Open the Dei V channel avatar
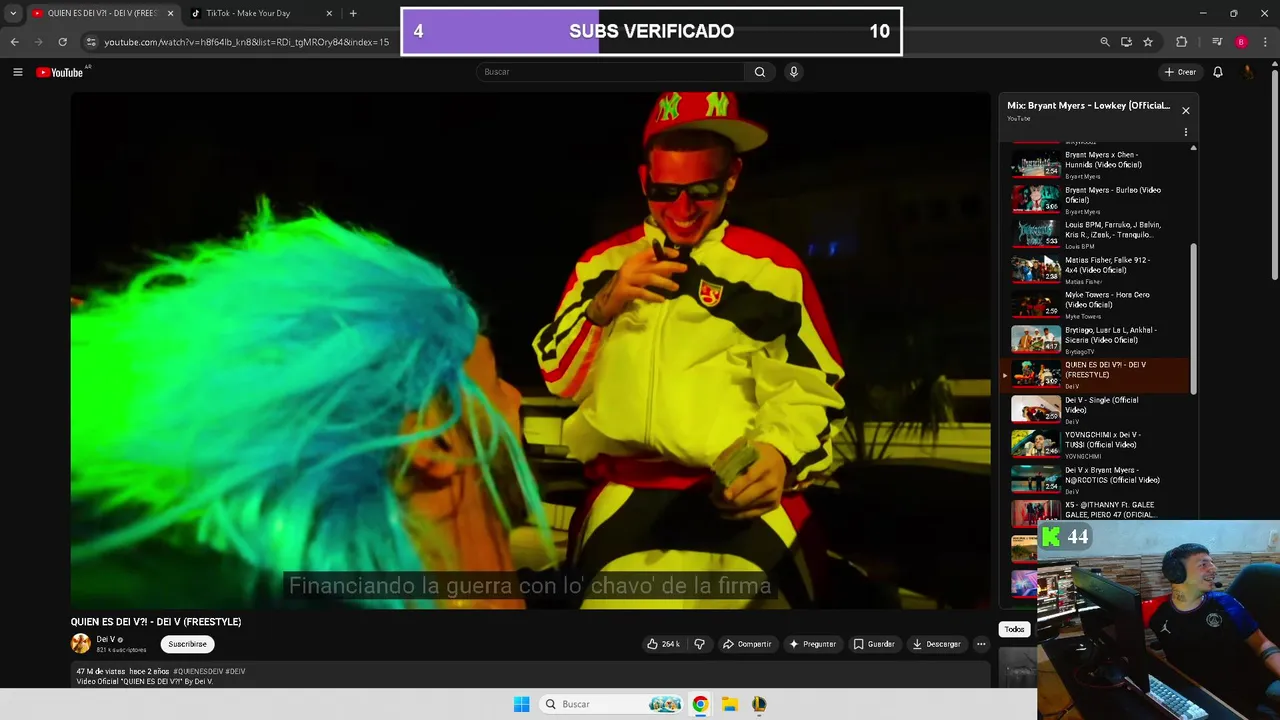The width and height of the screenshot is (1280, 720). pos(80,644)
